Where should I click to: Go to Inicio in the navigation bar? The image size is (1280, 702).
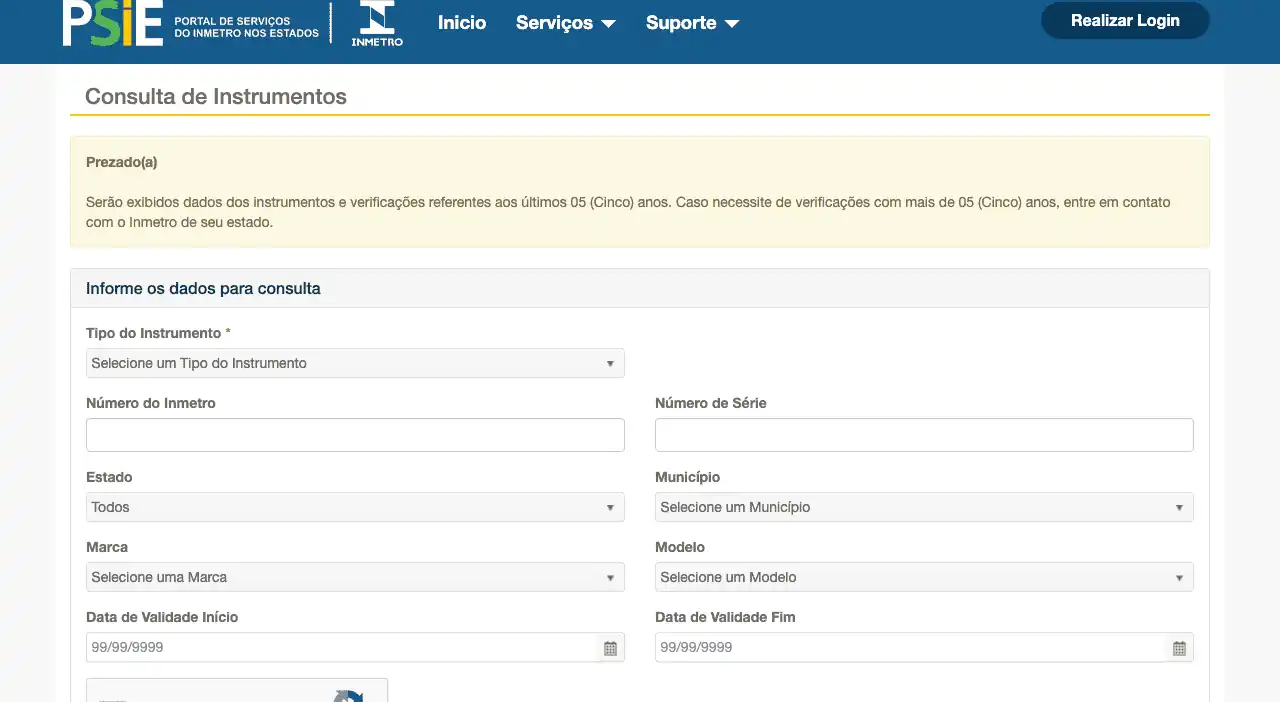tap(462, 23)
